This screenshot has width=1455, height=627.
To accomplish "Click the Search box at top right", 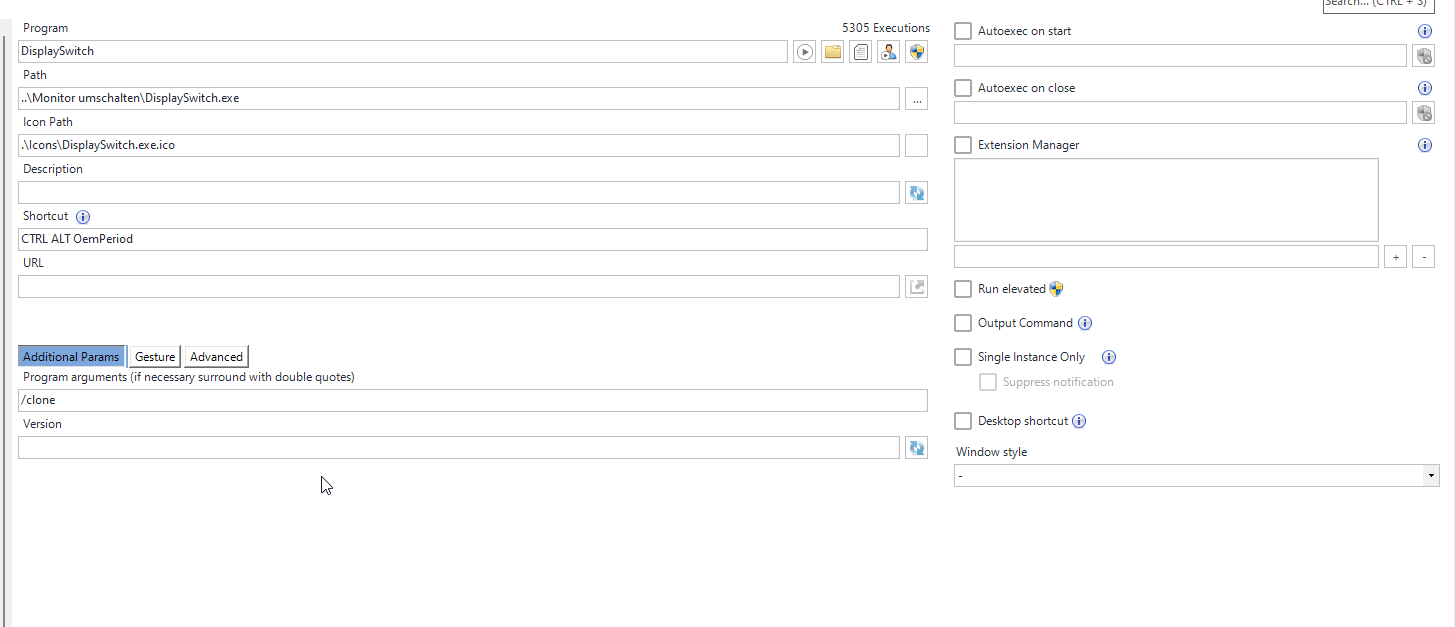I will (x=1378, y=5).
